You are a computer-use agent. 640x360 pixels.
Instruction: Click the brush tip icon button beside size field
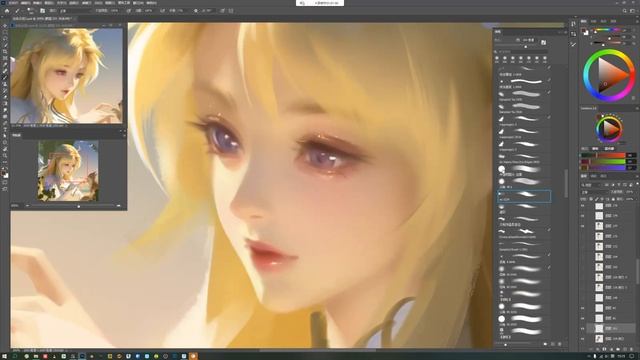[x=543, y=42]
